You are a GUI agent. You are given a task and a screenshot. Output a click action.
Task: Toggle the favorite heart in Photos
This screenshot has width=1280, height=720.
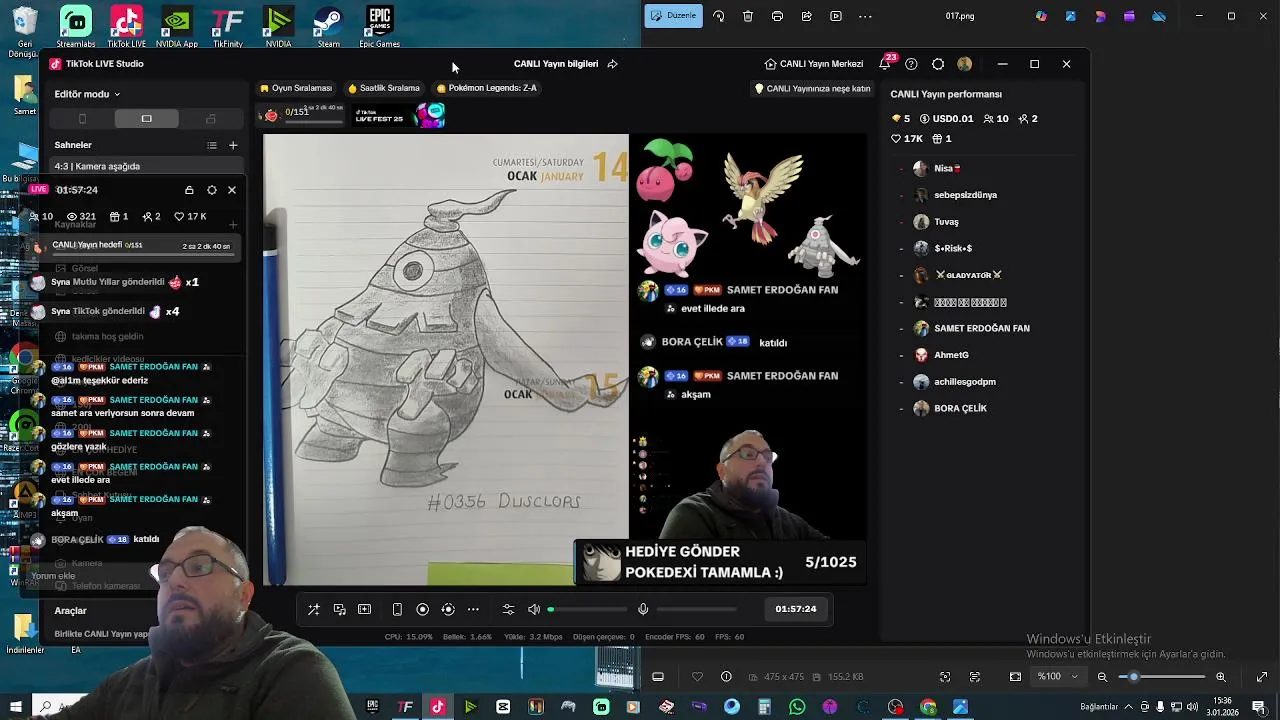[697, 677]
